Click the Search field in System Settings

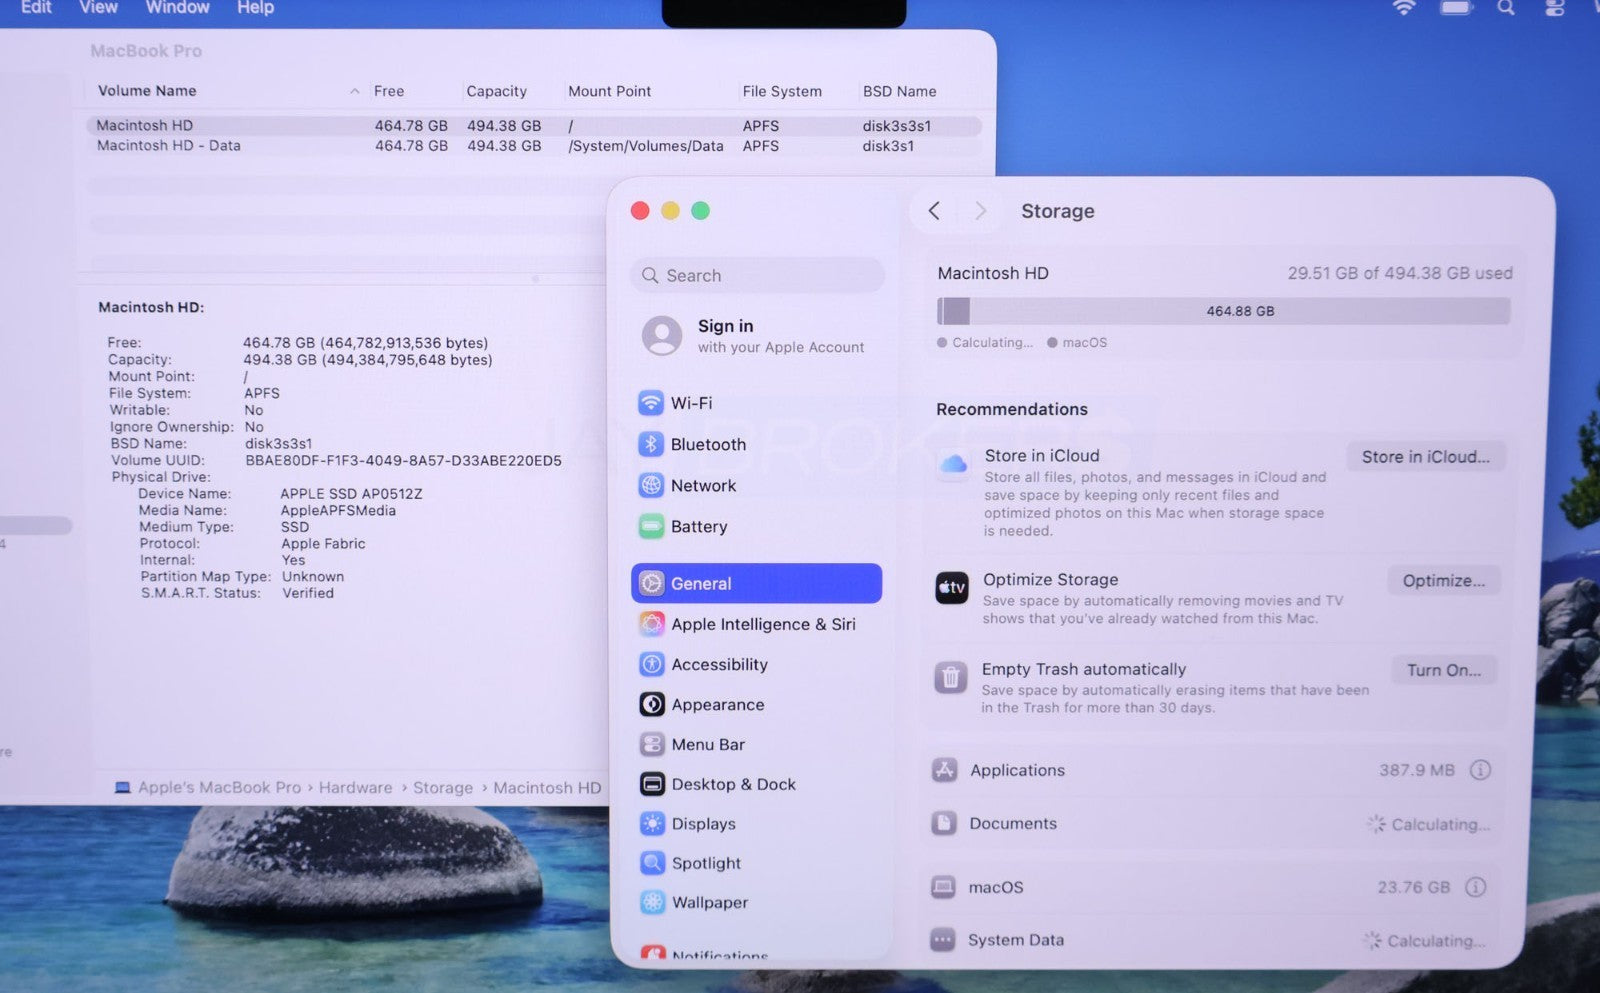(x=758, y=275)
